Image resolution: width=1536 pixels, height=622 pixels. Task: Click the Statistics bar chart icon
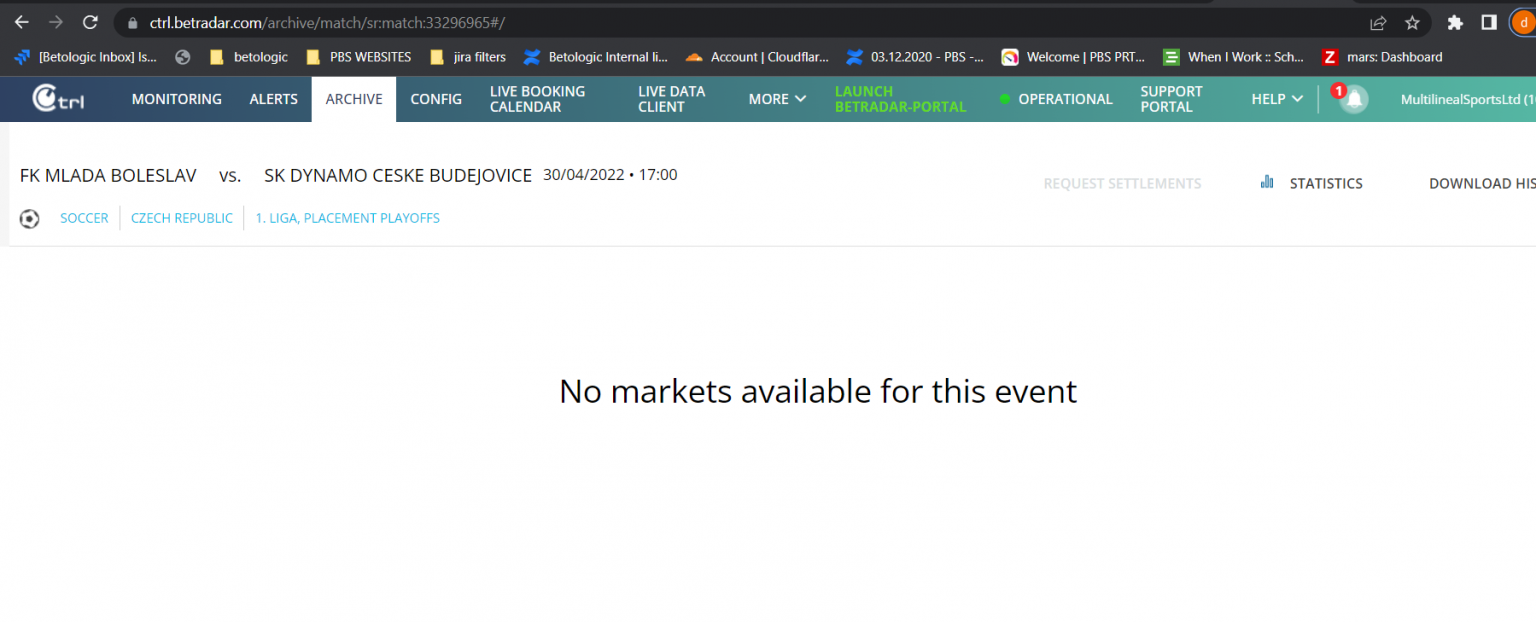point(1267,182)
